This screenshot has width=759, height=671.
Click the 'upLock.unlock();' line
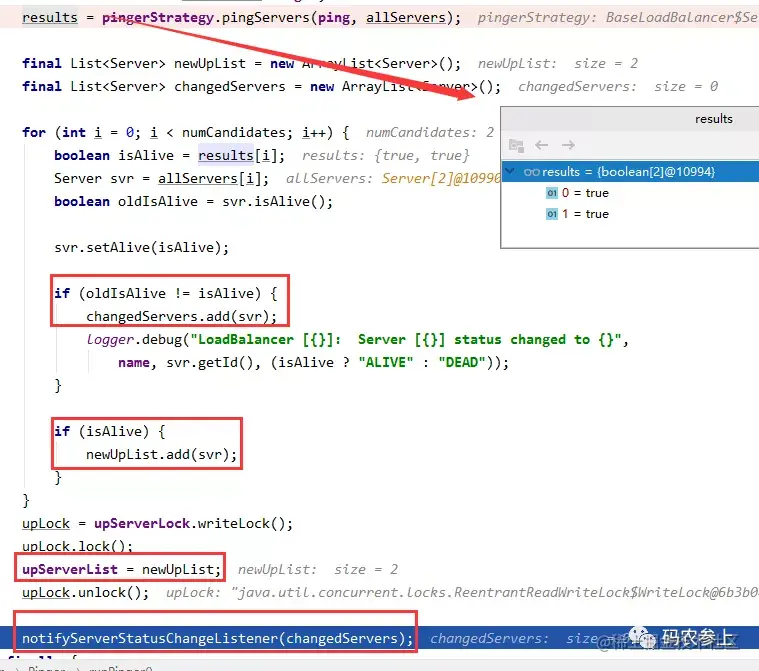pyautogui.click(x=86, y=593)
